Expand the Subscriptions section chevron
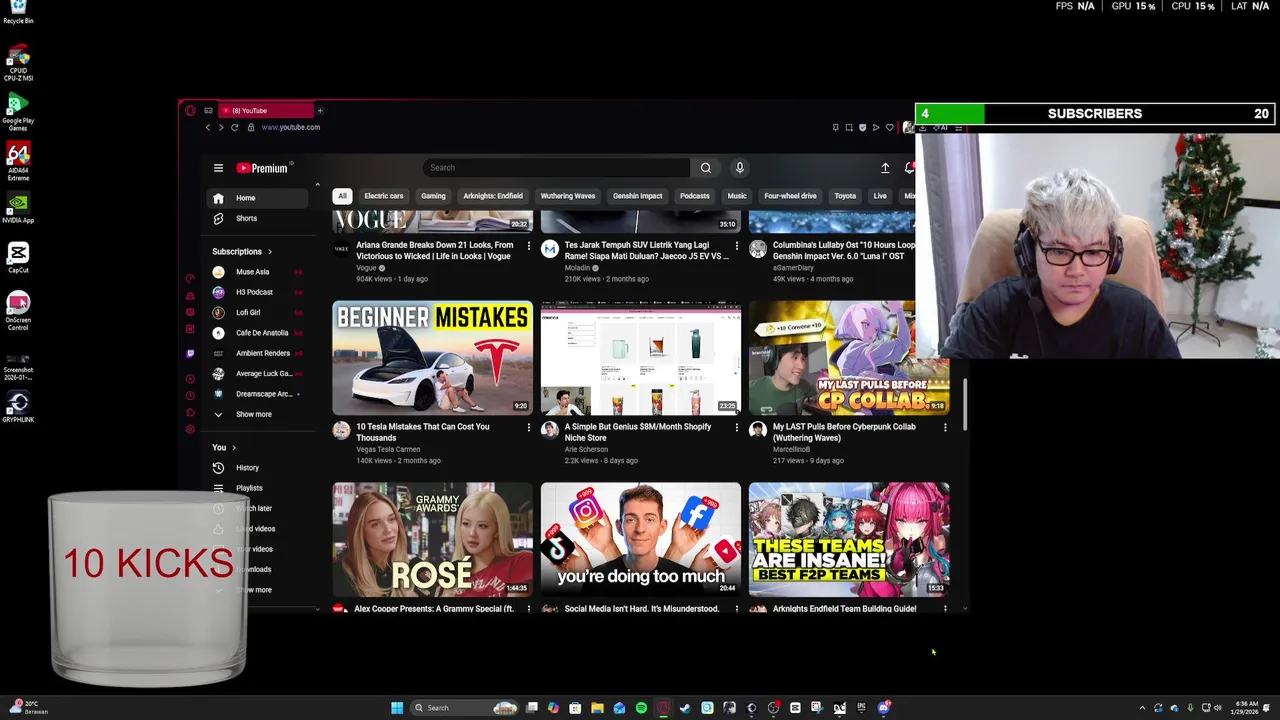1280x720 pixels. coord(269,252)
